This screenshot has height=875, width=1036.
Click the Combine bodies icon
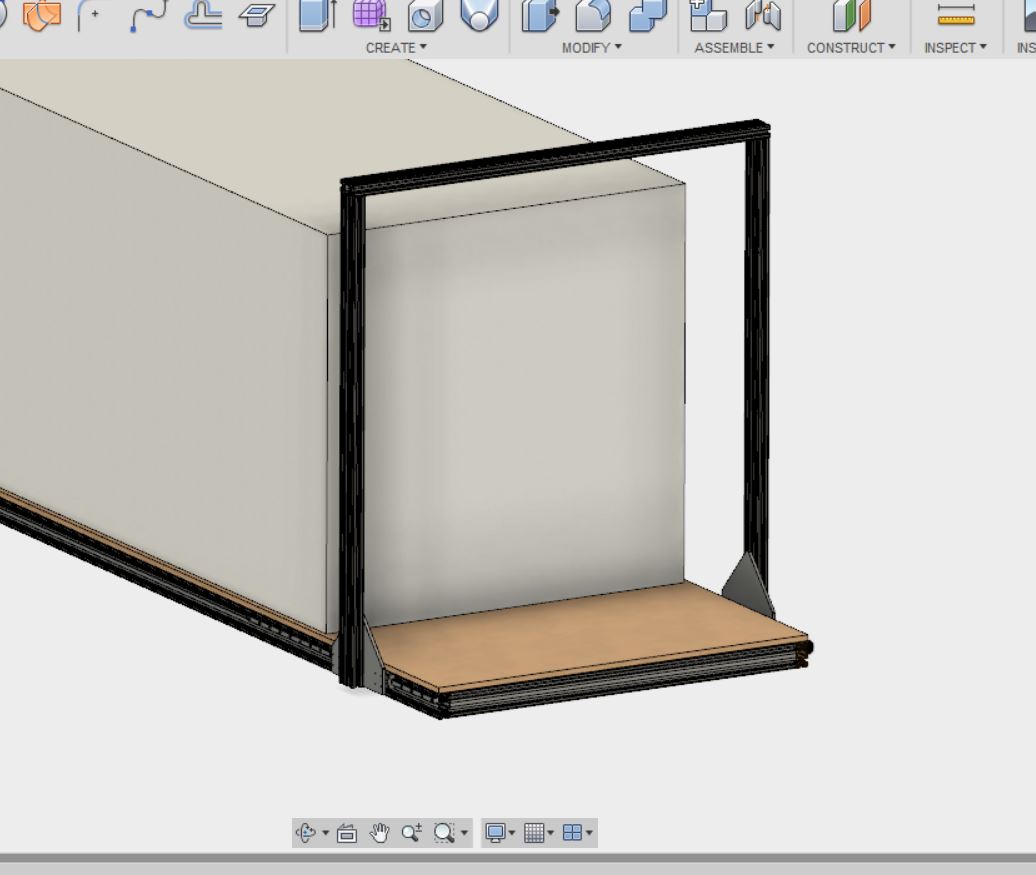coord(648,15)
